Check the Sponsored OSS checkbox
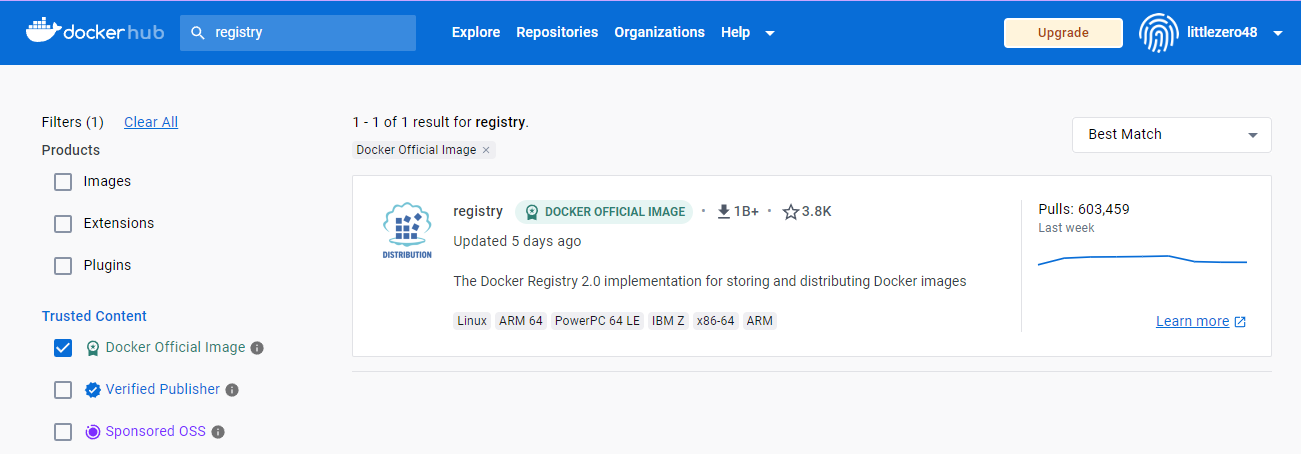1301x454 pixels. point(63,432)
